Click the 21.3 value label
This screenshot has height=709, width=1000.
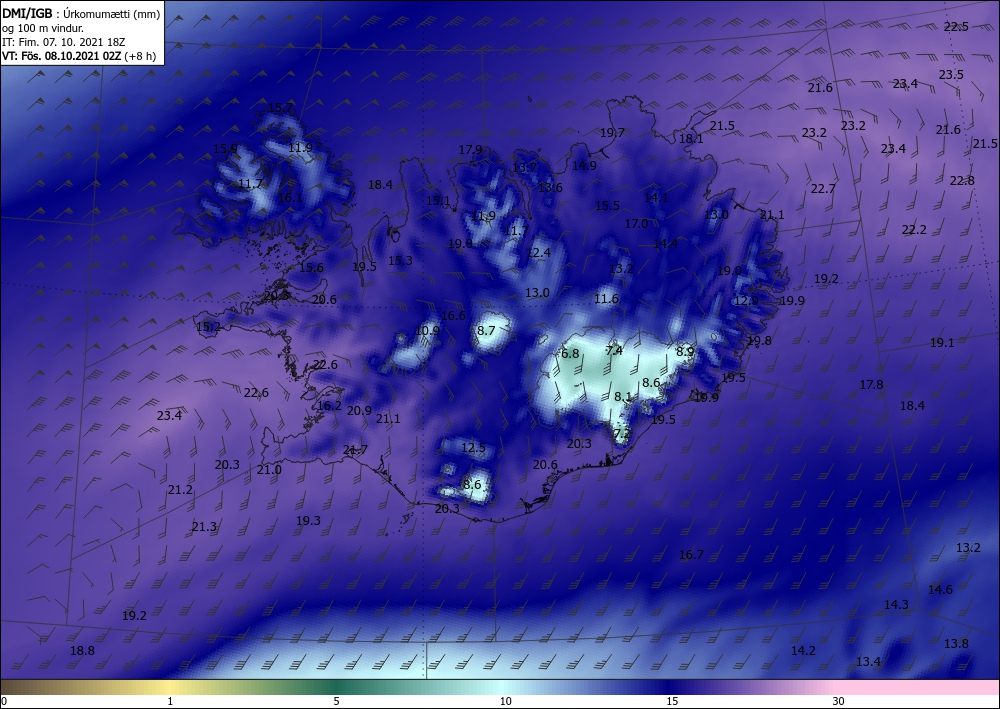(x=204, y=527)
